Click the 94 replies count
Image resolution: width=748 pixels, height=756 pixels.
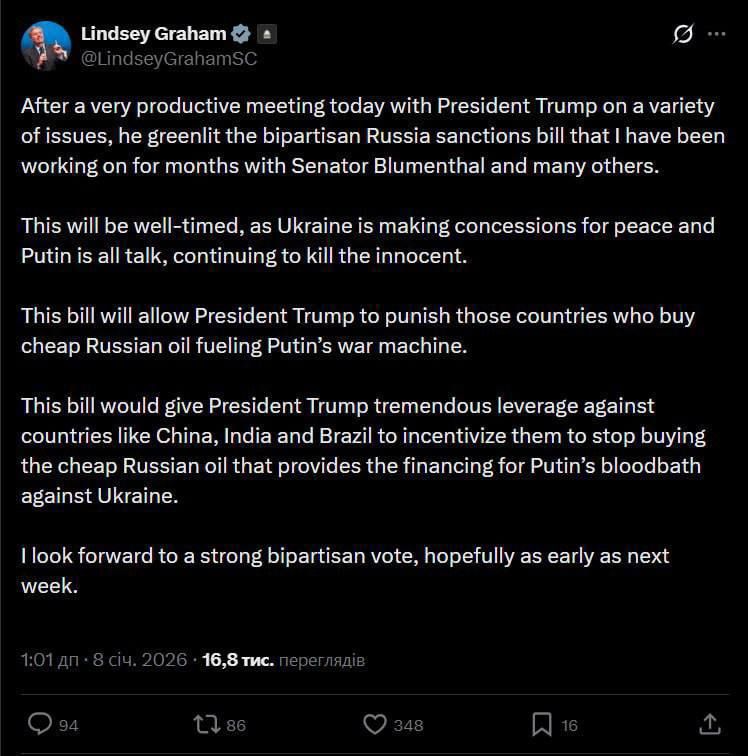(x=68, y=725)
